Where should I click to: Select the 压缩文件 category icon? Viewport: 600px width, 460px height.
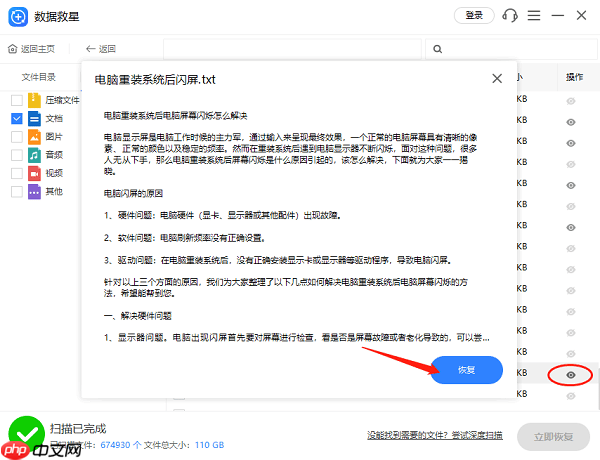pos(34,100)
